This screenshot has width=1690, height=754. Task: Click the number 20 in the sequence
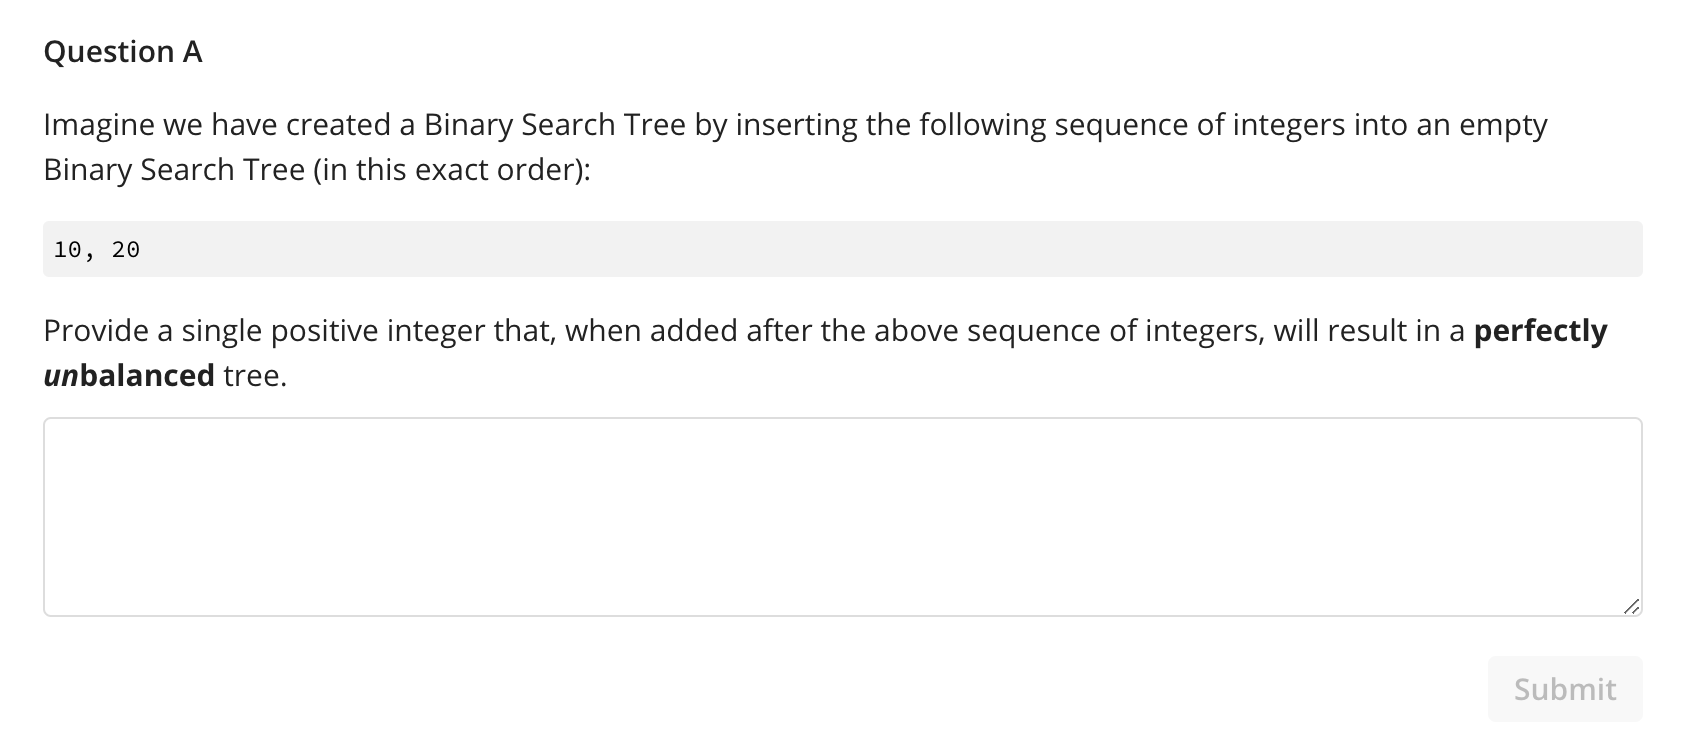click(x=126, y=249)
